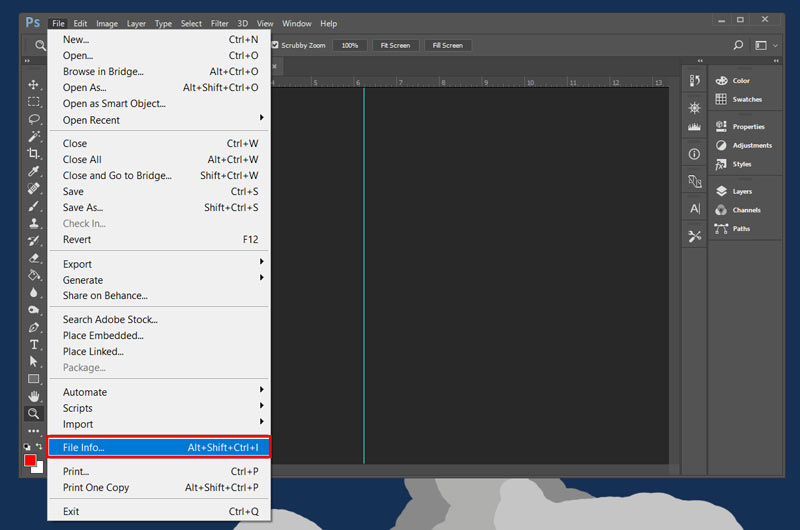Open the Layers panel
The width and height of the screenshot is (800, 530).
735,191
